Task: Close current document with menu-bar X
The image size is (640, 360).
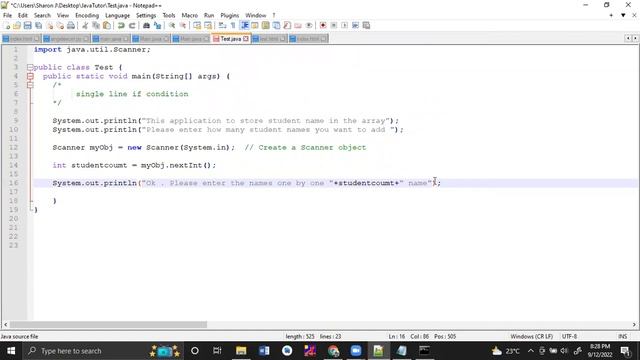Action: [634, 16]
